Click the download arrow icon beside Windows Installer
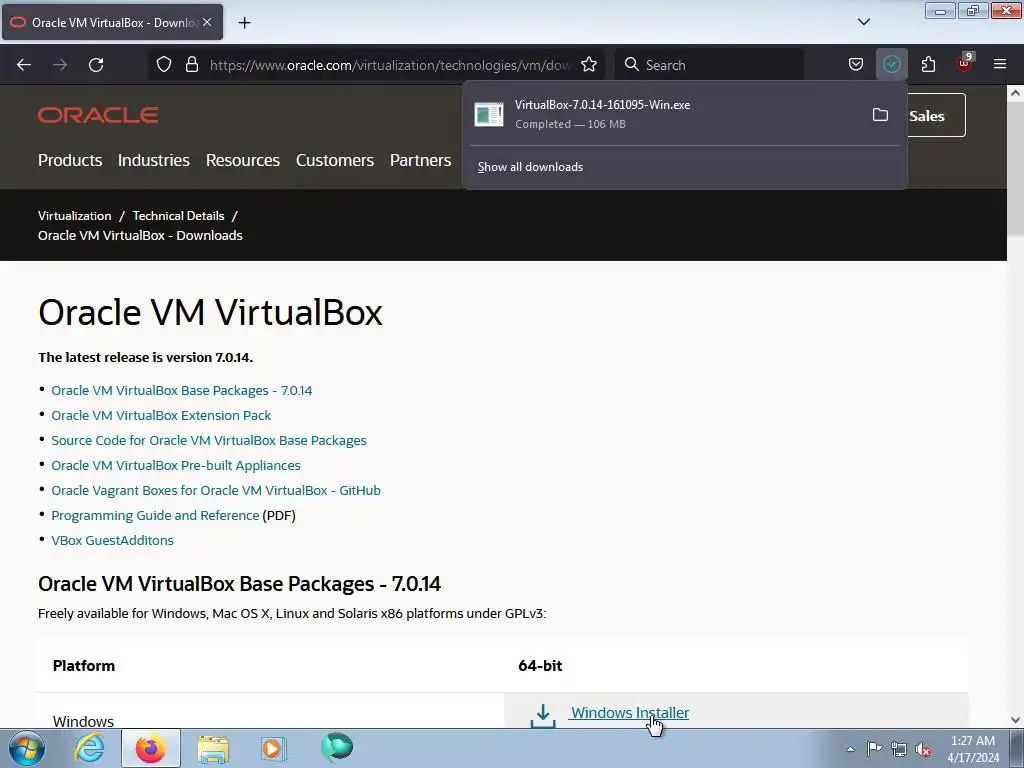The height and width of the screenshot is (768, 1024). tap(543, 716)
